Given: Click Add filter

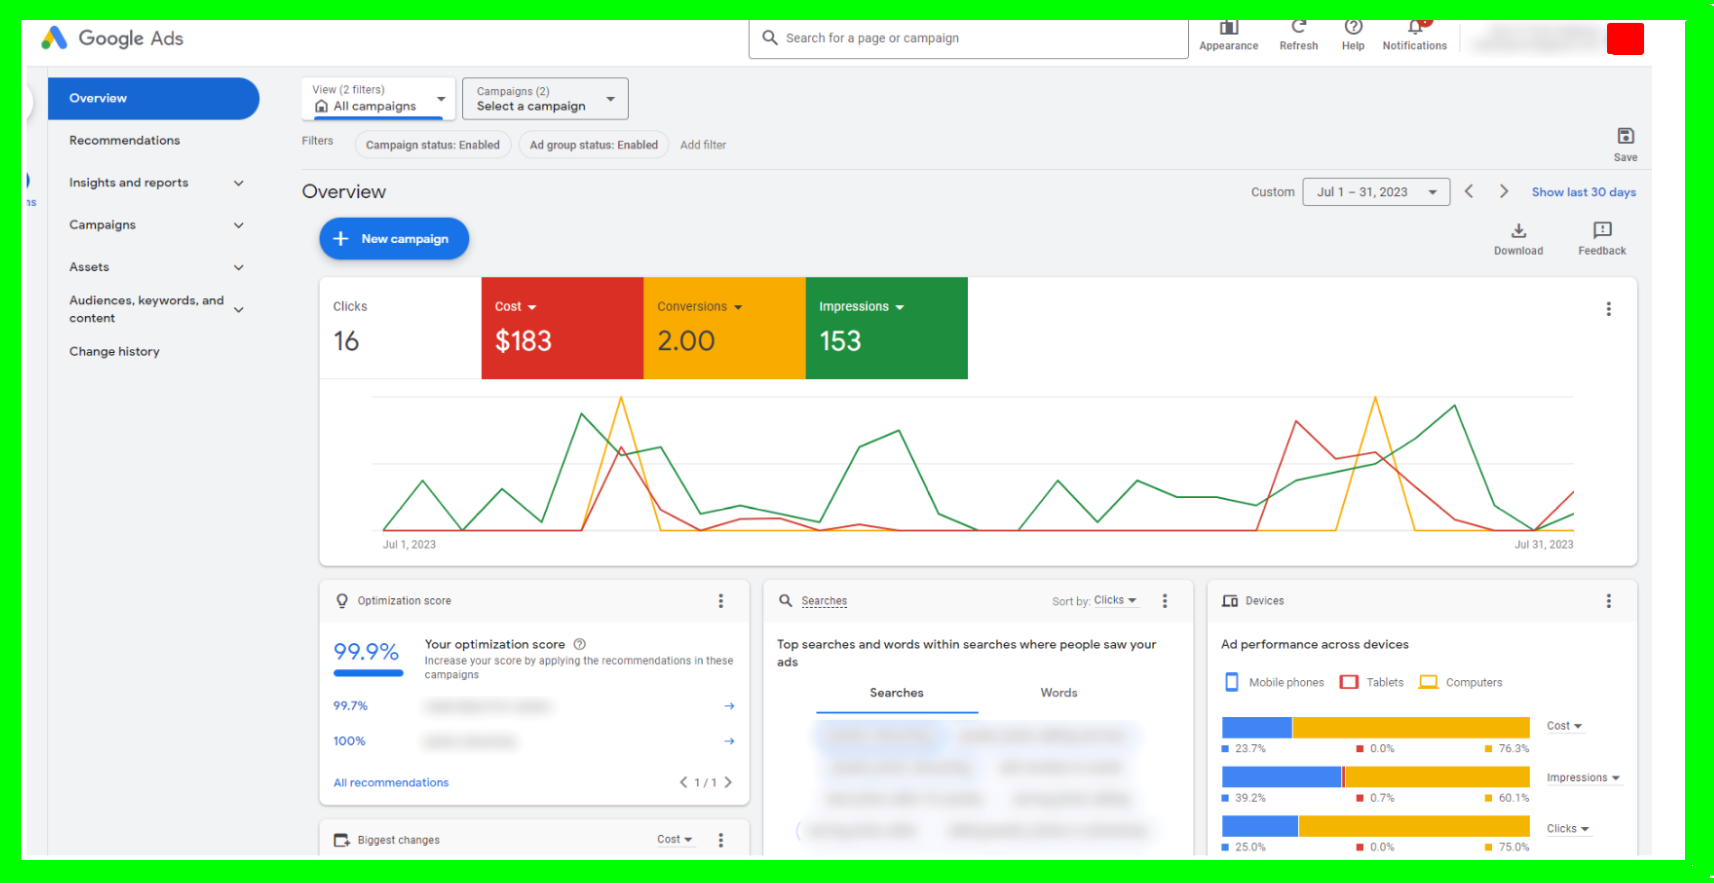Looking at the screenshot, I should point(703,145).
